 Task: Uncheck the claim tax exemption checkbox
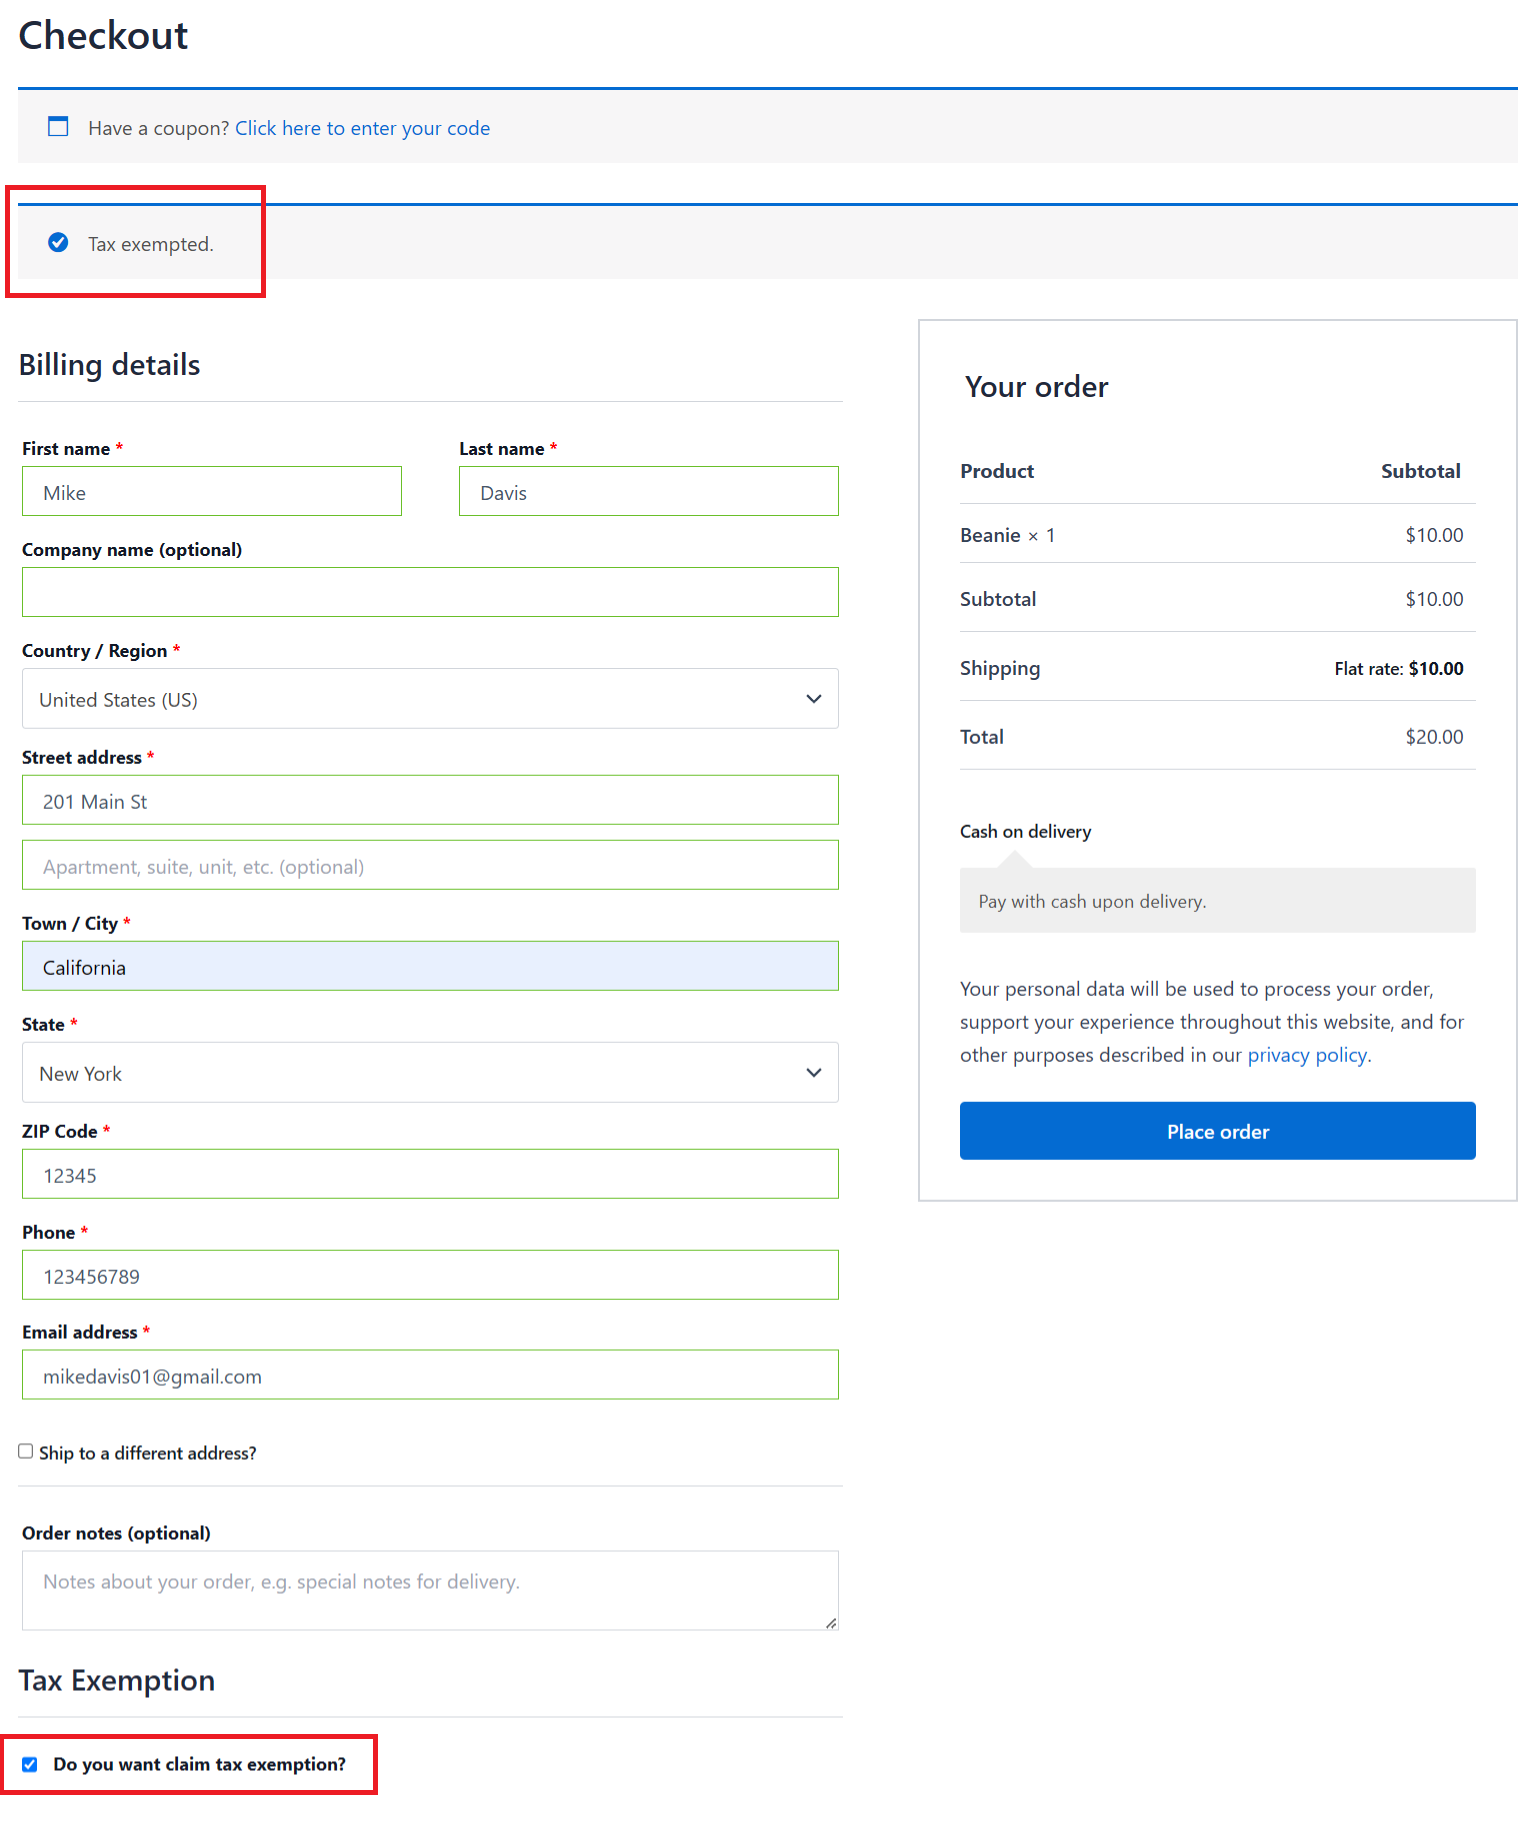(x=30, y=1764)
